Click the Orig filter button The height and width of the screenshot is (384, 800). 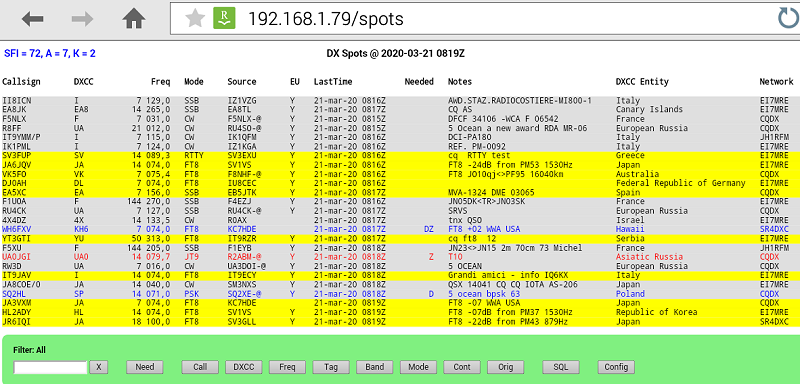click(x=506, y=367)
